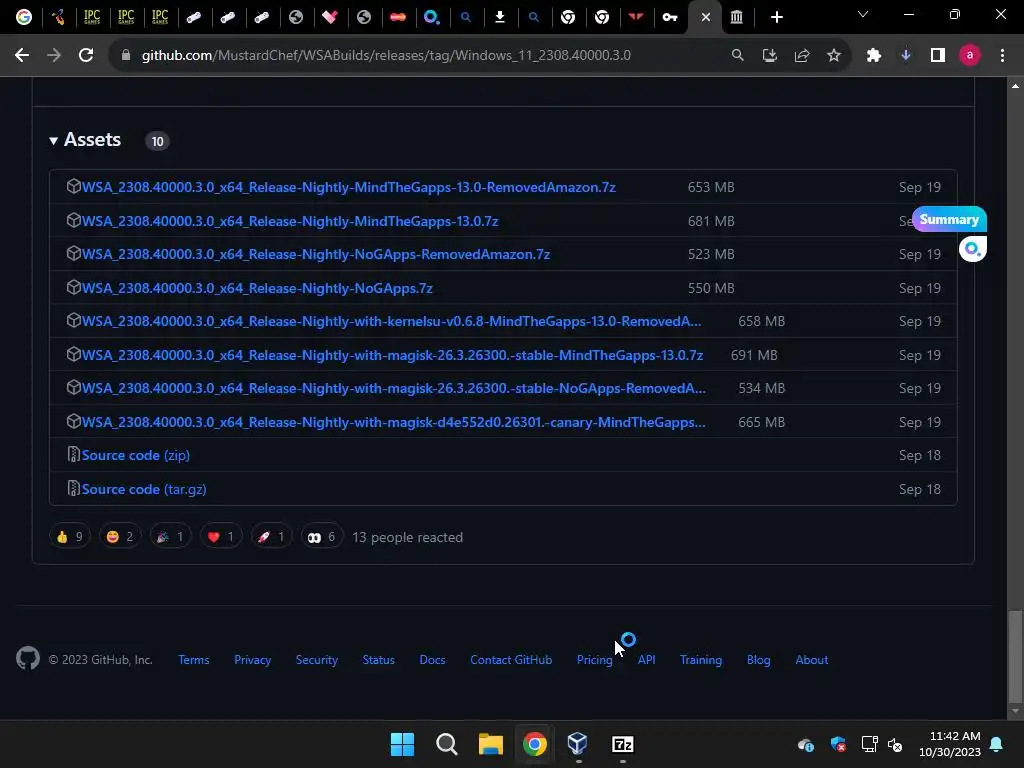Screen dimensions: 1024x768
Task: Download Source code (tar.gz)
Action: [x=144, y=489]
